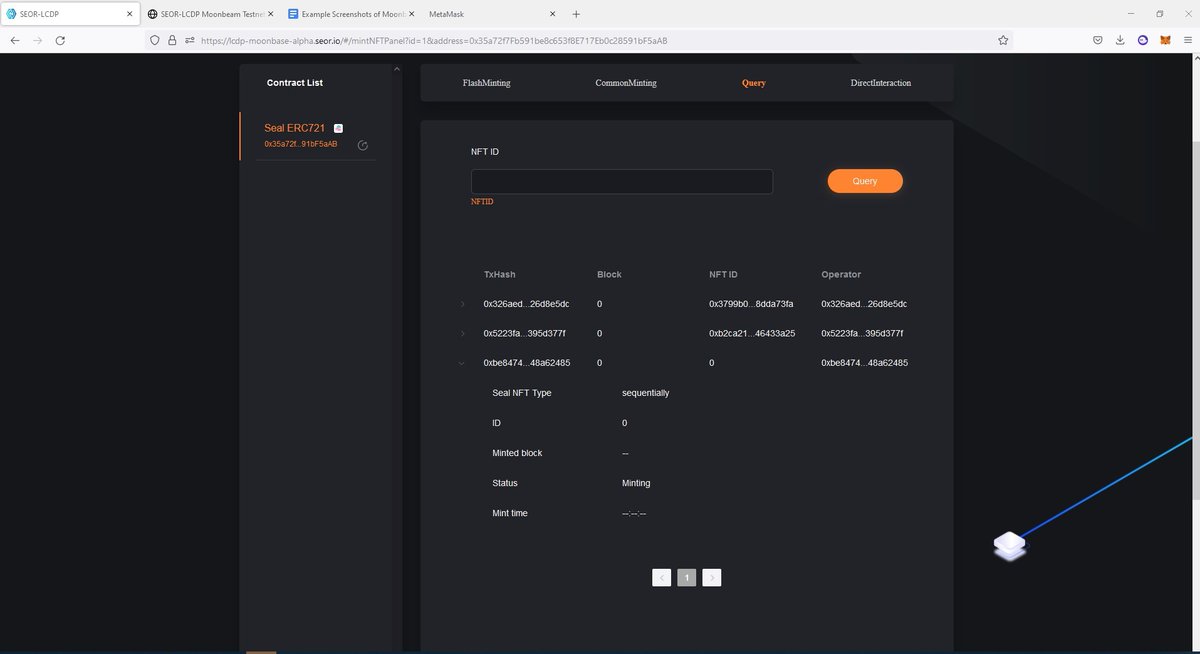1200x654 pixels.
Task: Bookmark the page via the star icon
Action: coord(1002,40)
